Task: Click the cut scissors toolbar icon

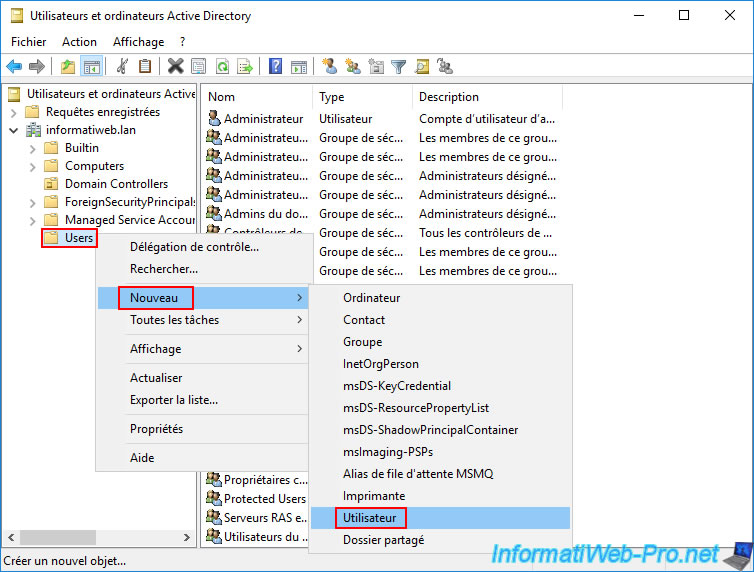Action: (122, 67)
